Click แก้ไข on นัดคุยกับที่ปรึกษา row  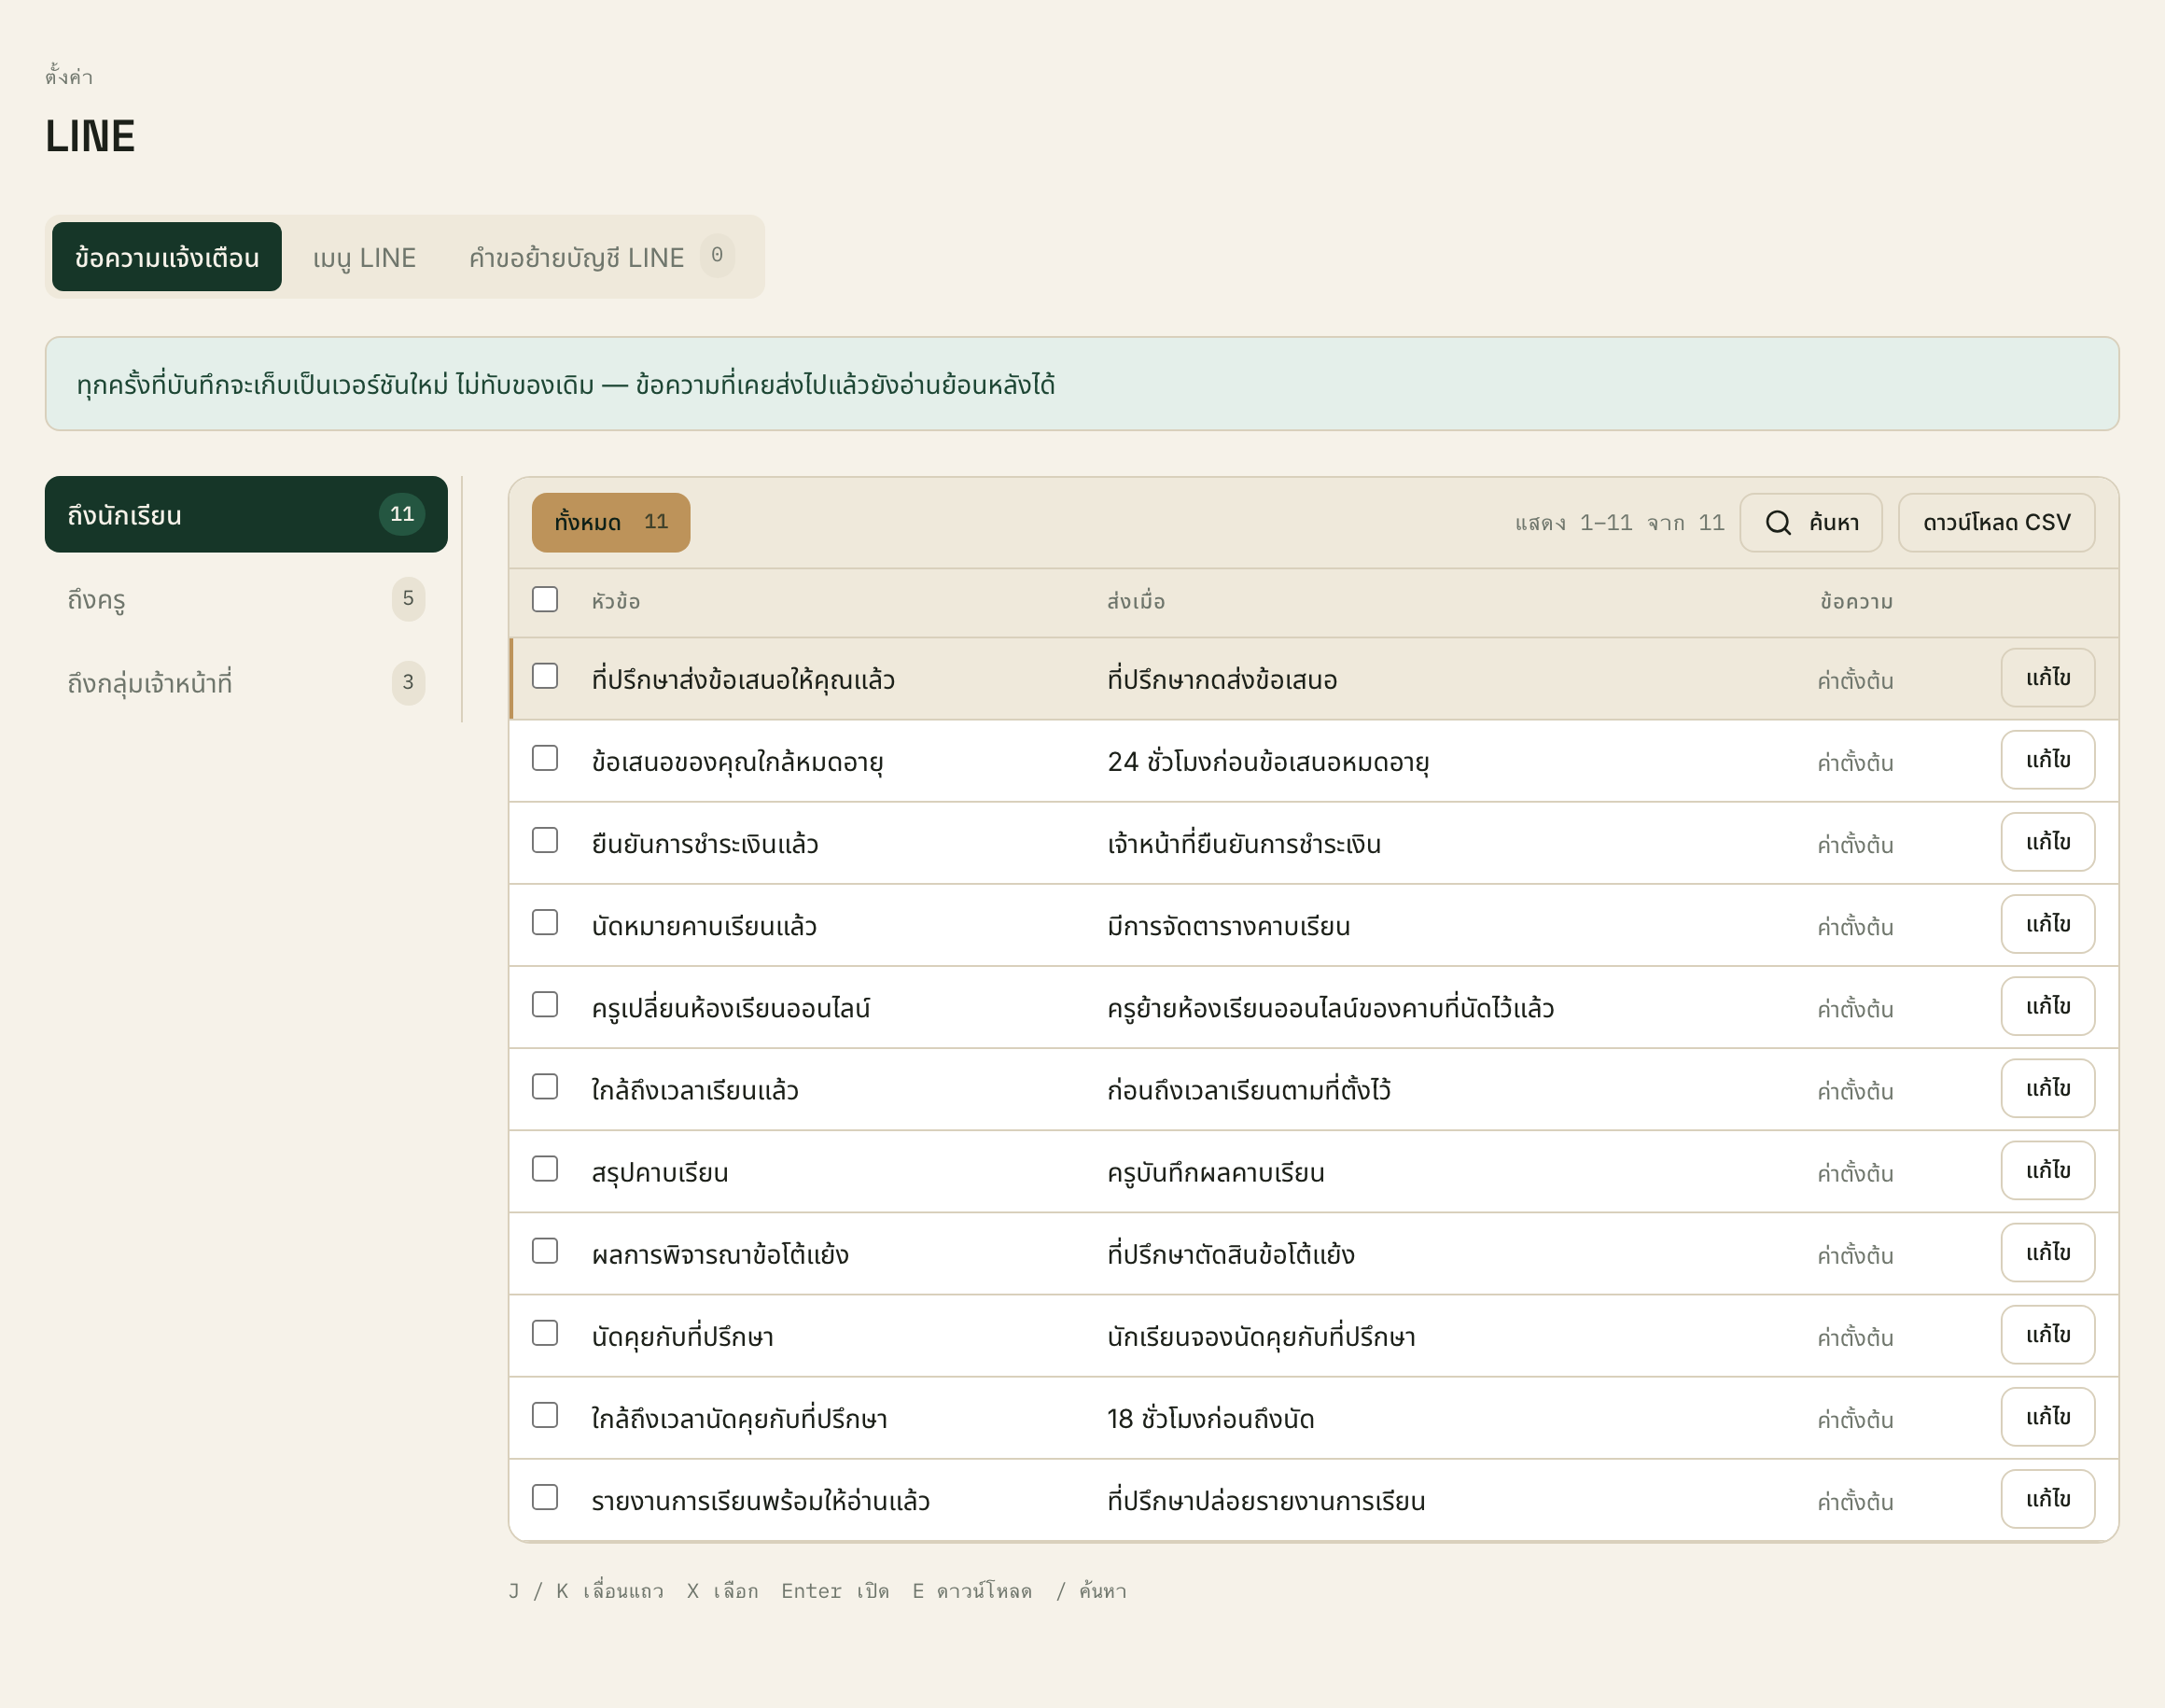tap(2048, 1335)
